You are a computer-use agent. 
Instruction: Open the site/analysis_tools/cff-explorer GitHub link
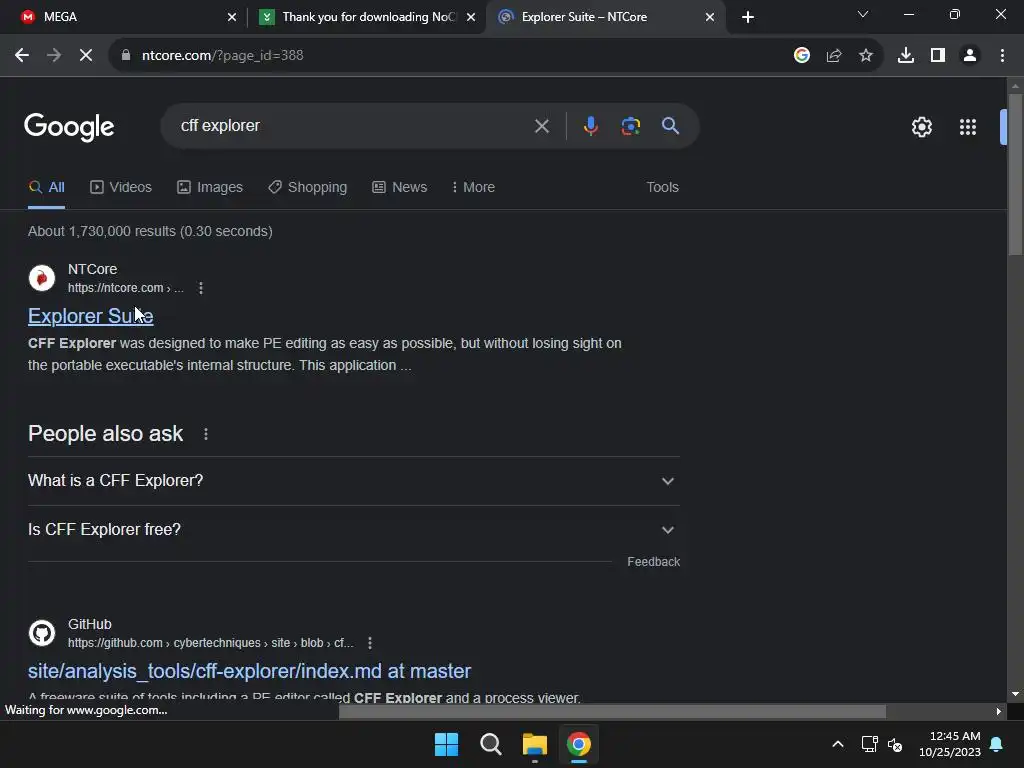pyautogui.click(x=249, y=671)
